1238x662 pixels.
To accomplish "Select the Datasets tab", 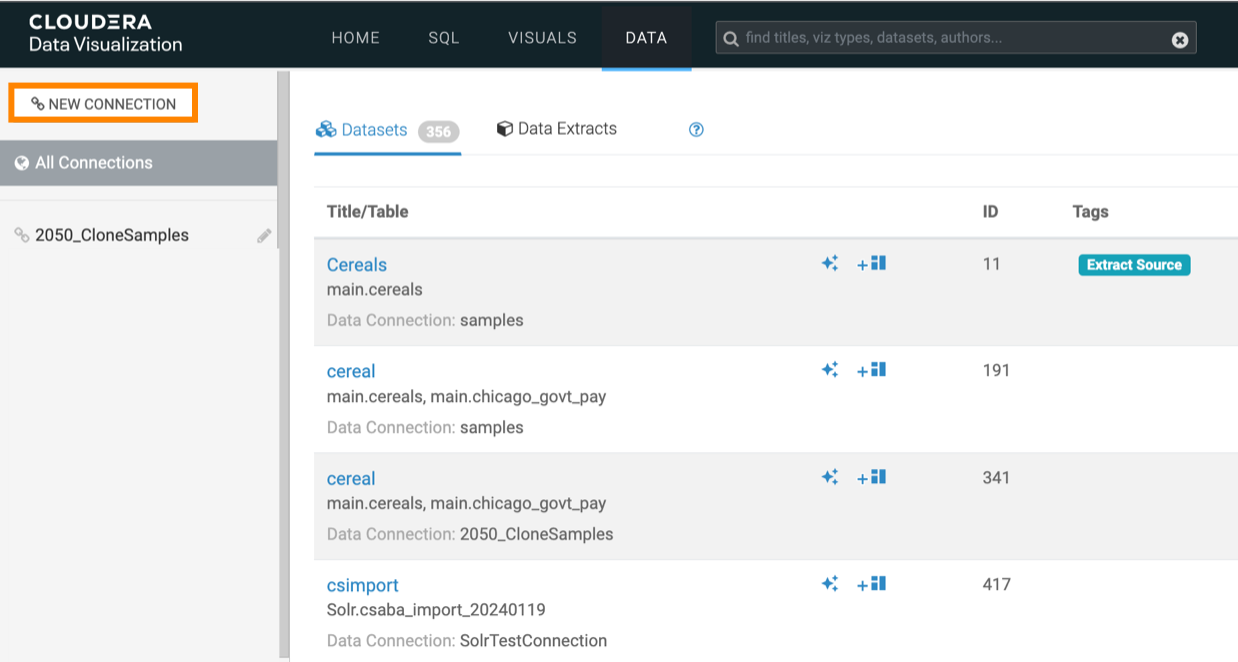I will point(373,130).
